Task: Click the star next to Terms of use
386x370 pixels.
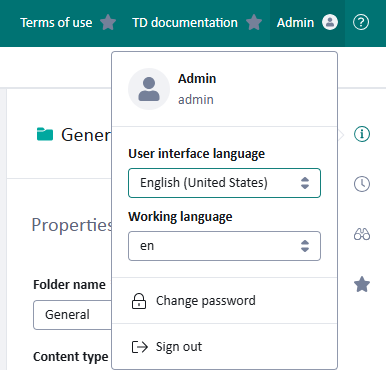Action: 108,22
